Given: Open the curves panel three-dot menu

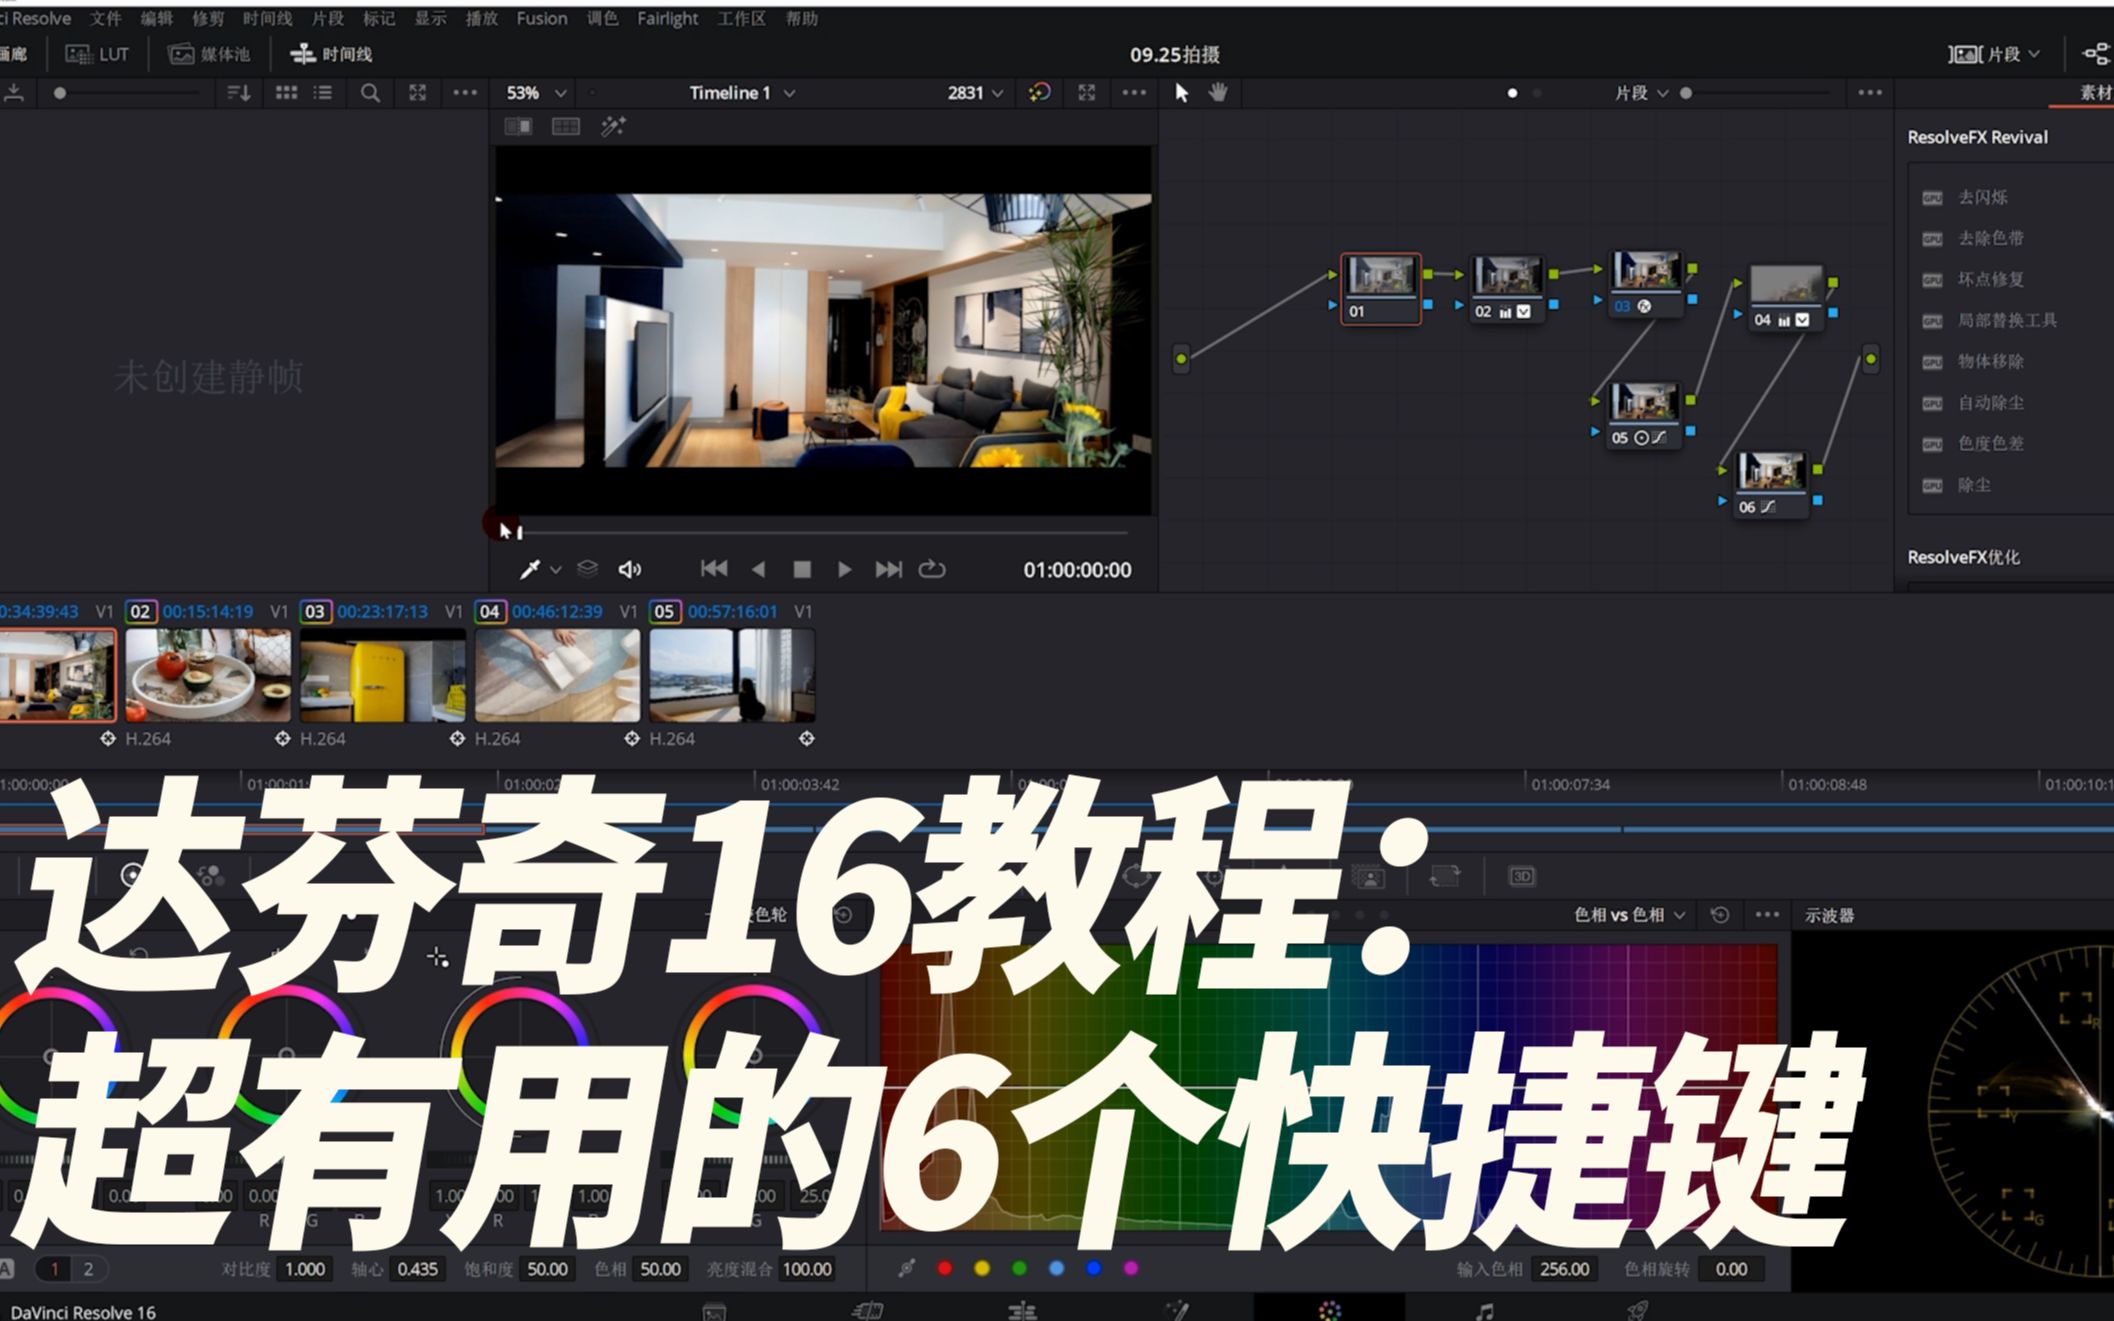Looking at the screenshot, I should point(1768,914).
